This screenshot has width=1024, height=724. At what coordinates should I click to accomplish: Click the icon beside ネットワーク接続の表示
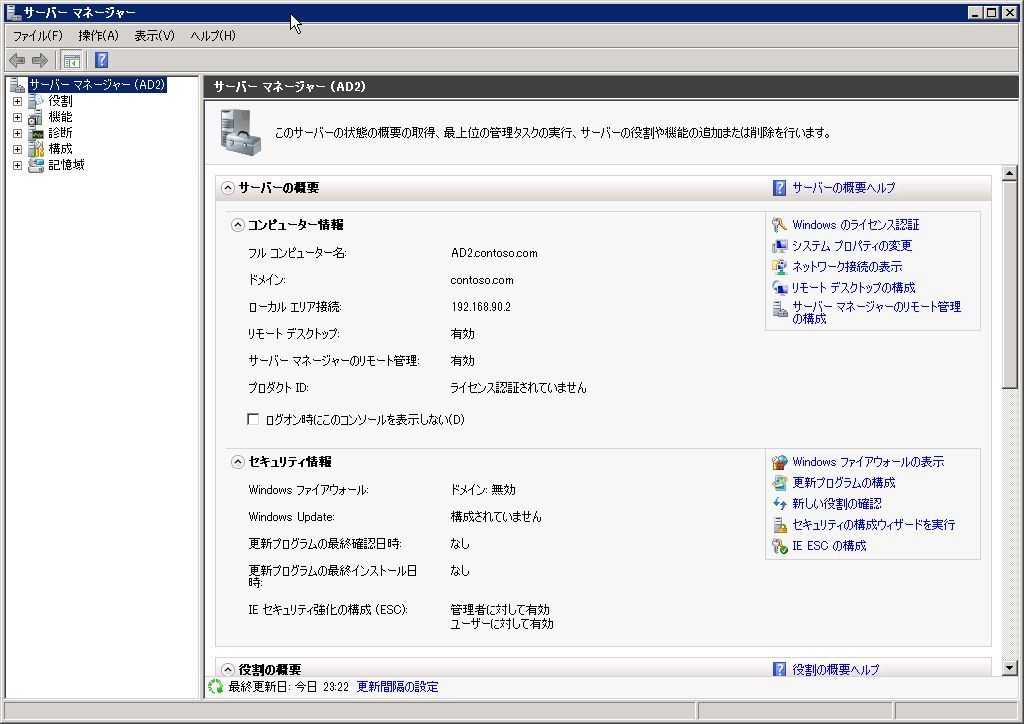click(779, 267)
